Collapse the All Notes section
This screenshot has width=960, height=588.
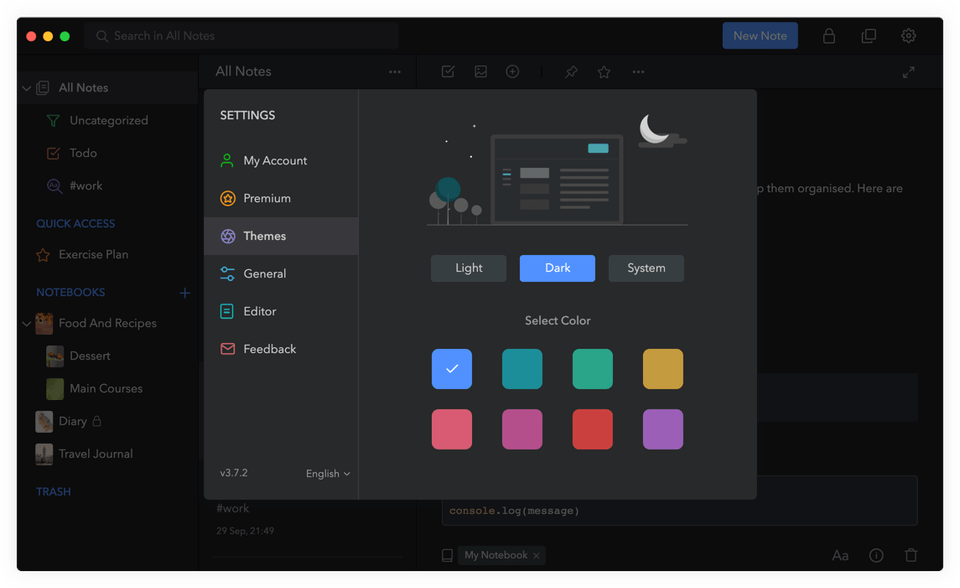(25, 87)
